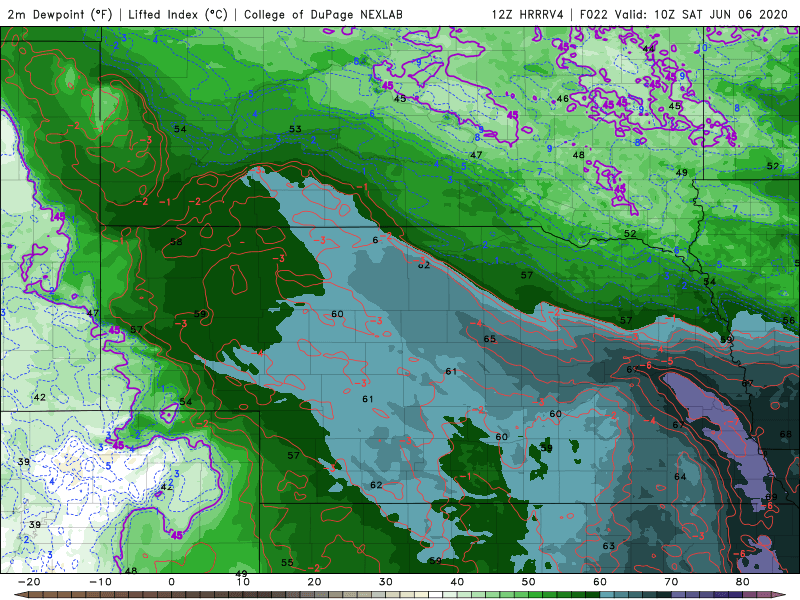
Task: Click the black 46 dewpoint value on map
Action: click(x=563, y=99)
